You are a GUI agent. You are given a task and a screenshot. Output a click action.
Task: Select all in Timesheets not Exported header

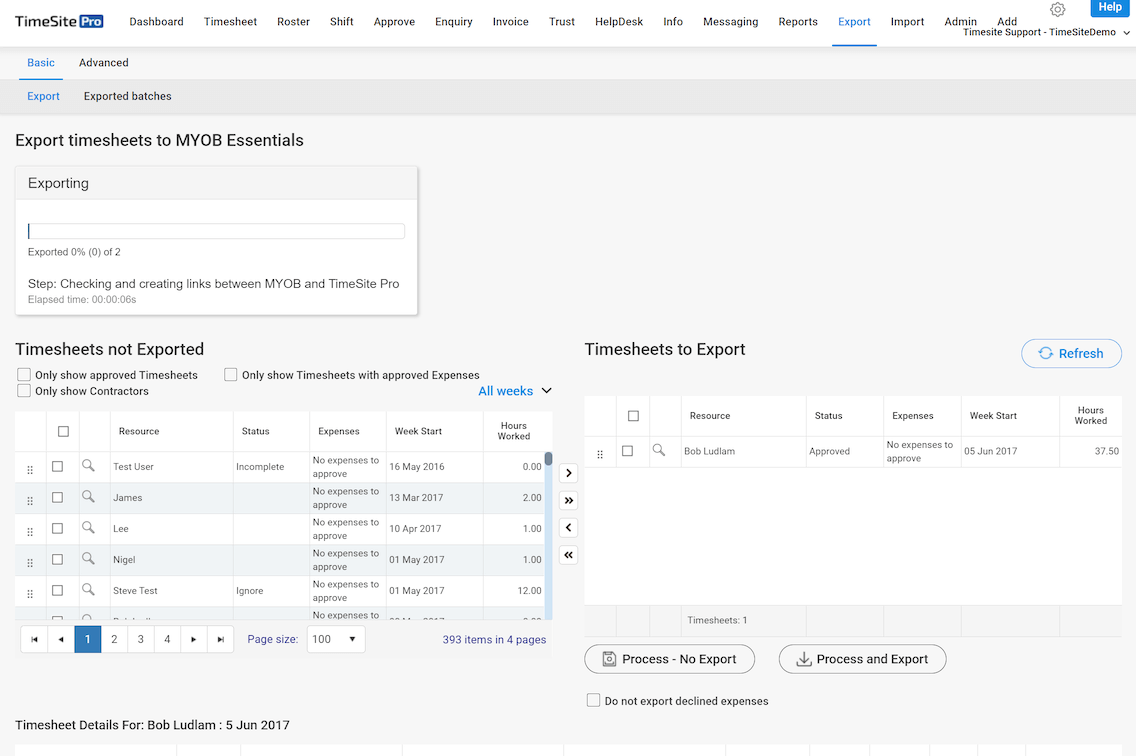pyautogui.click(x=63, y=431)
